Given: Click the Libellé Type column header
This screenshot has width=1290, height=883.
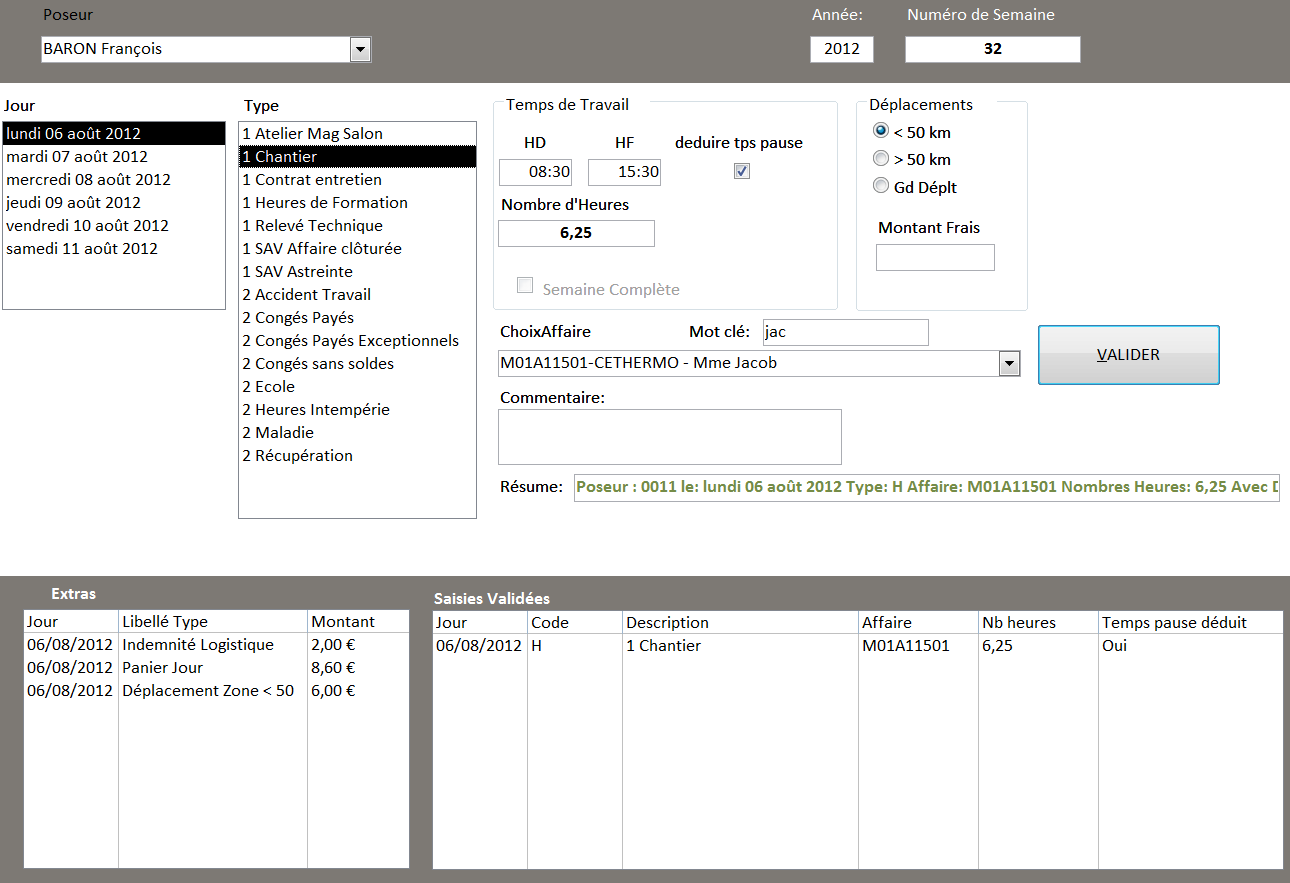Looking at the screenshot, I should click(213, 622).
